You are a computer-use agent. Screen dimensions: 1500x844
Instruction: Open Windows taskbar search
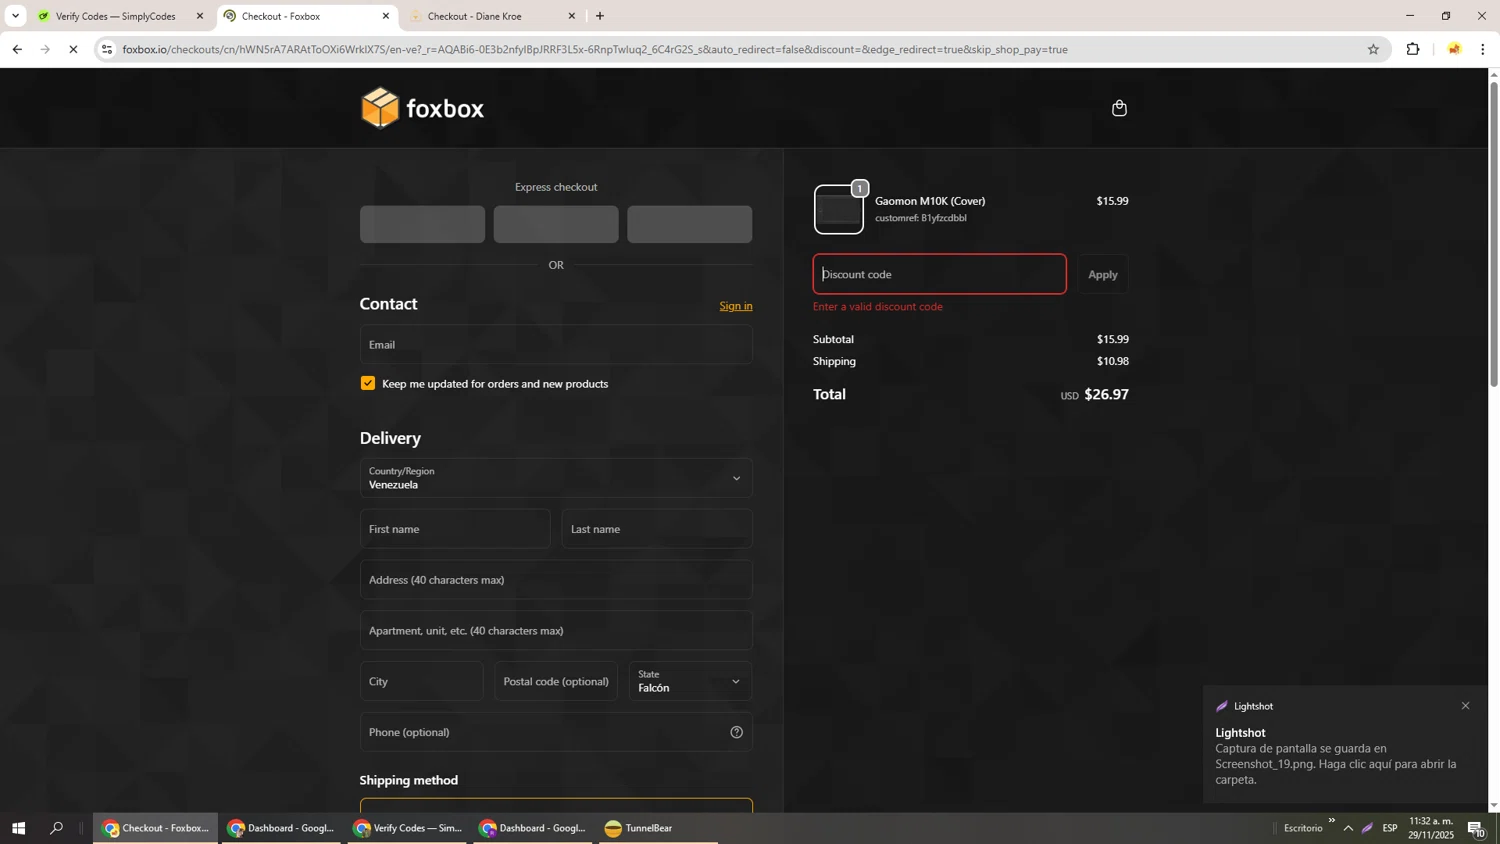(57, 828)
